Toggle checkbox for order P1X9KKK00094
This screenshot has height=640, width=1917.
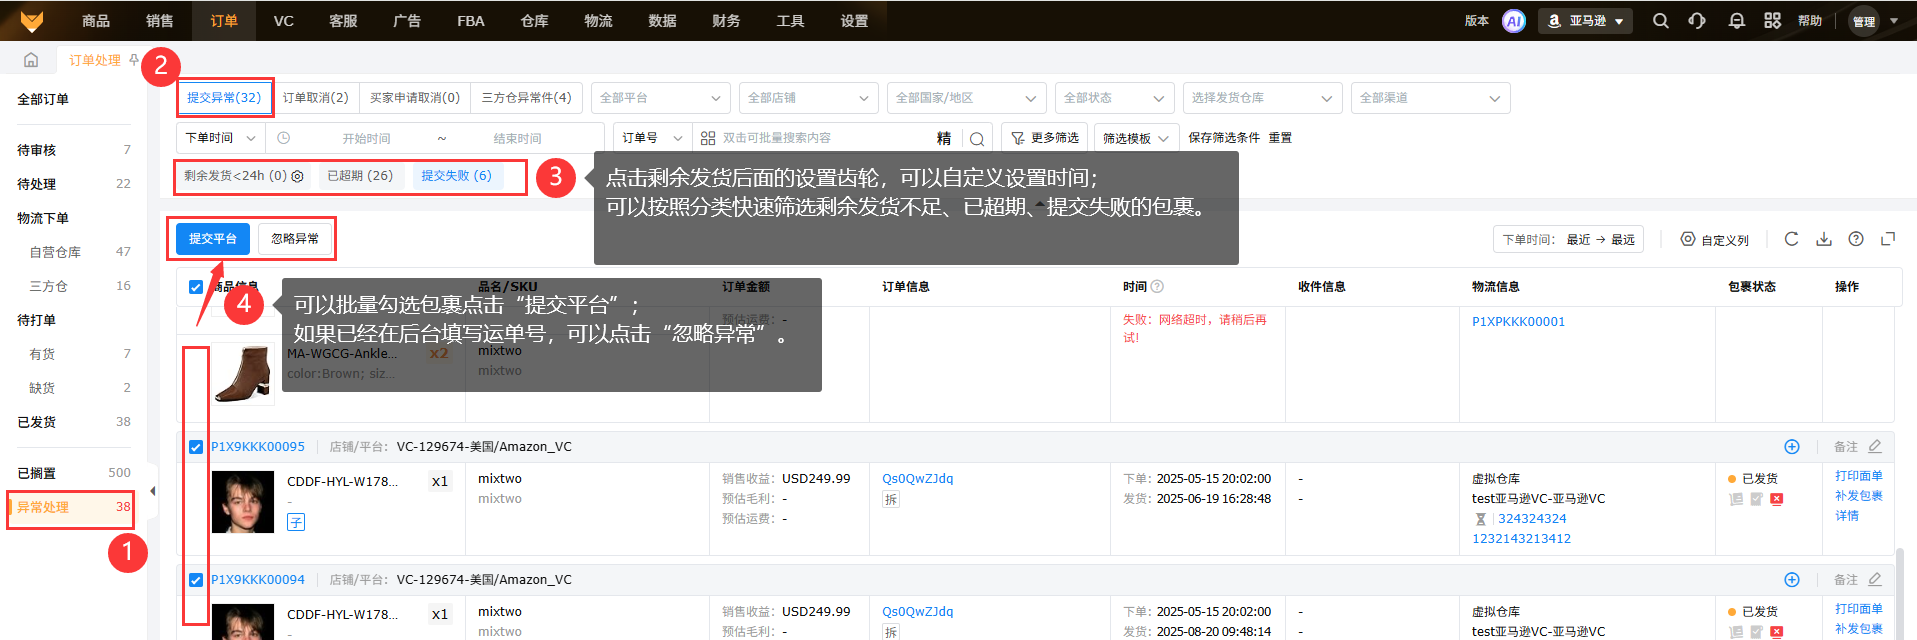coord(196,580)
